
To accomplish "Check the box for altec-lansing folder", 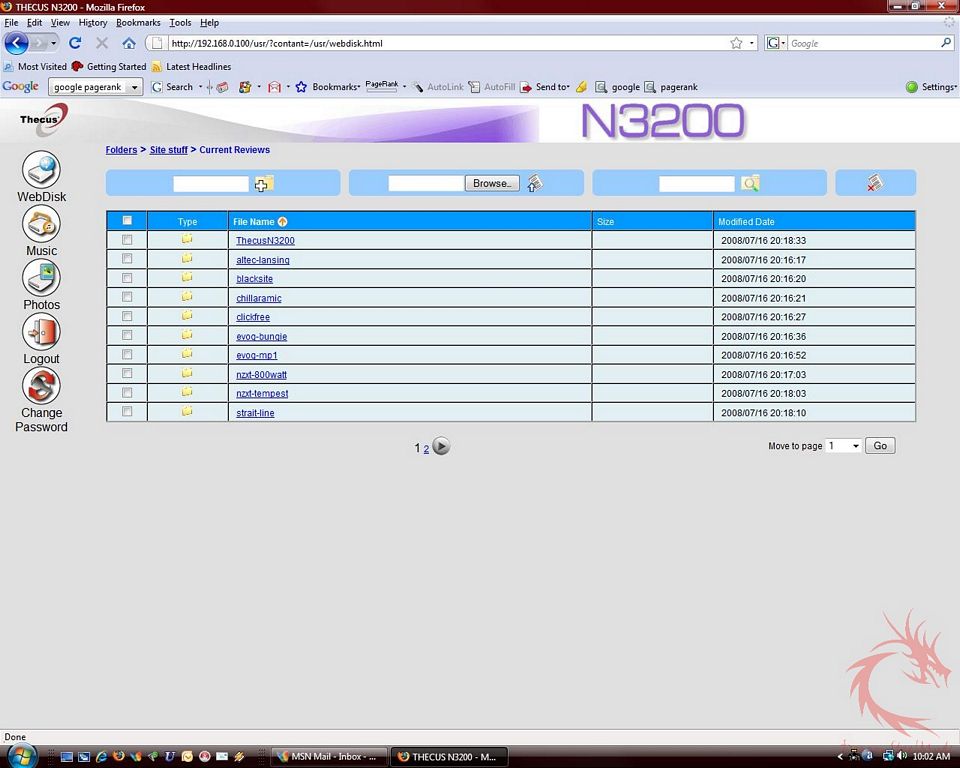I will pos(127,258).
